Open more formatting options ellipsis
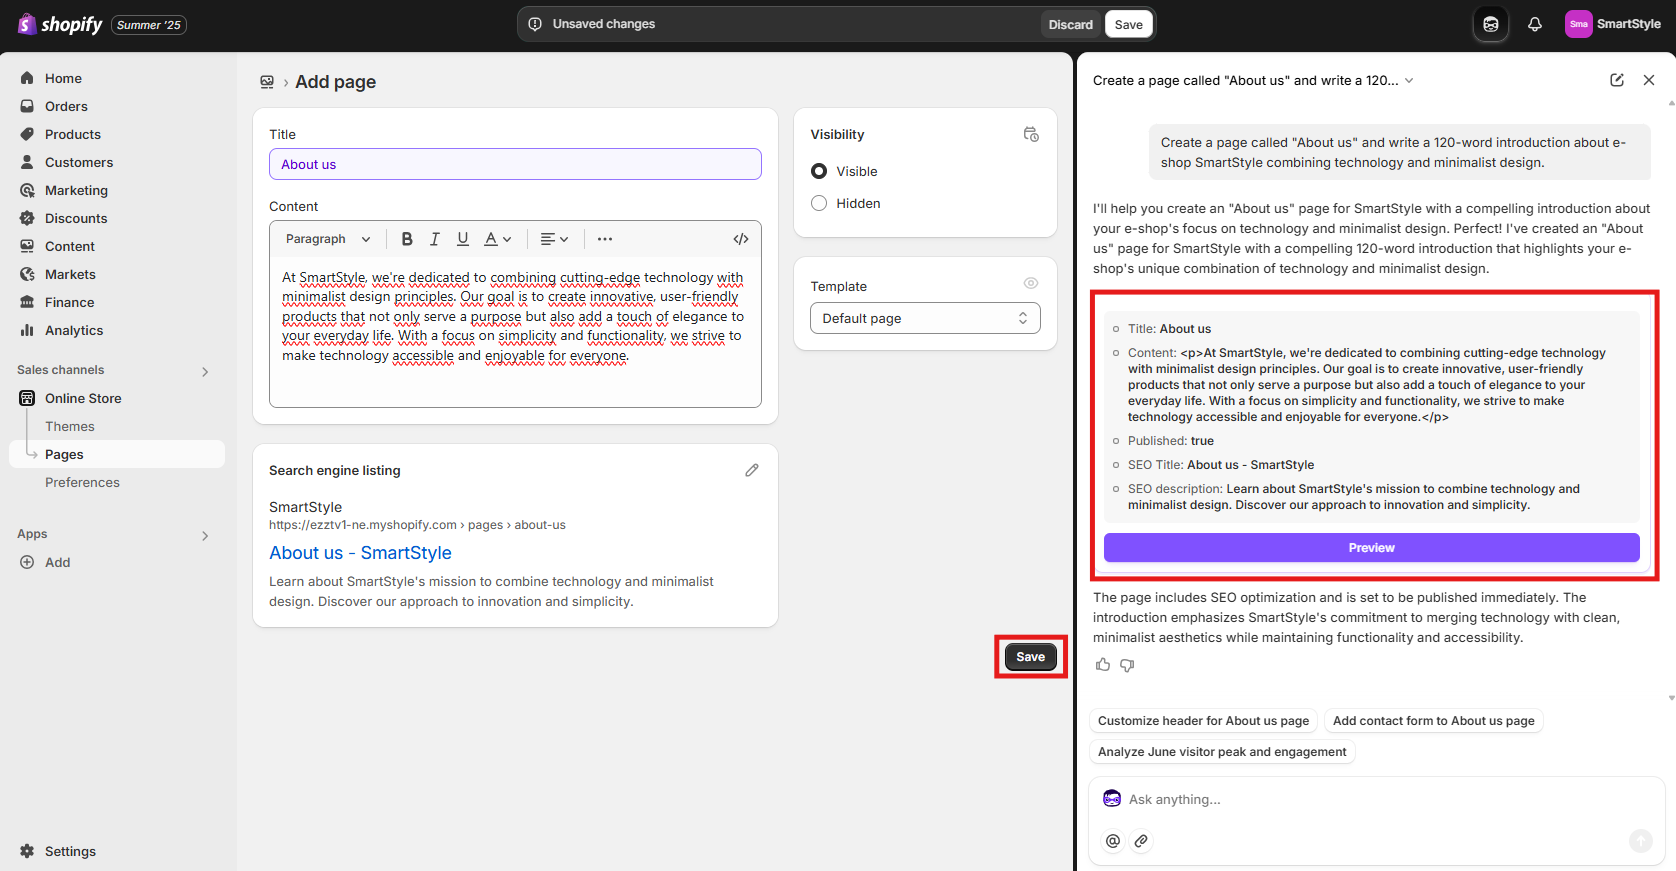 [605, 239]
